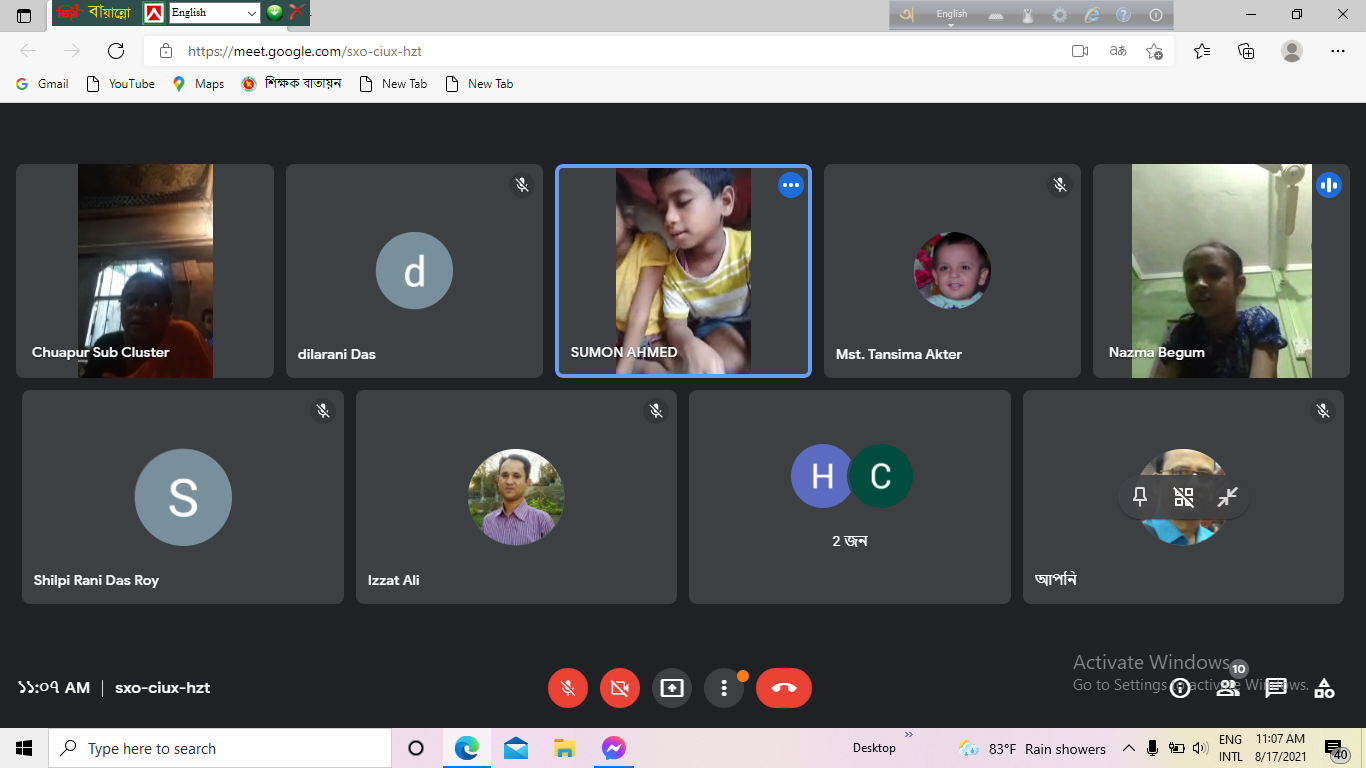This screenshot has height=768, width=1366.
Task: Open the more options menu in call controls
Action: click(724, 688)
